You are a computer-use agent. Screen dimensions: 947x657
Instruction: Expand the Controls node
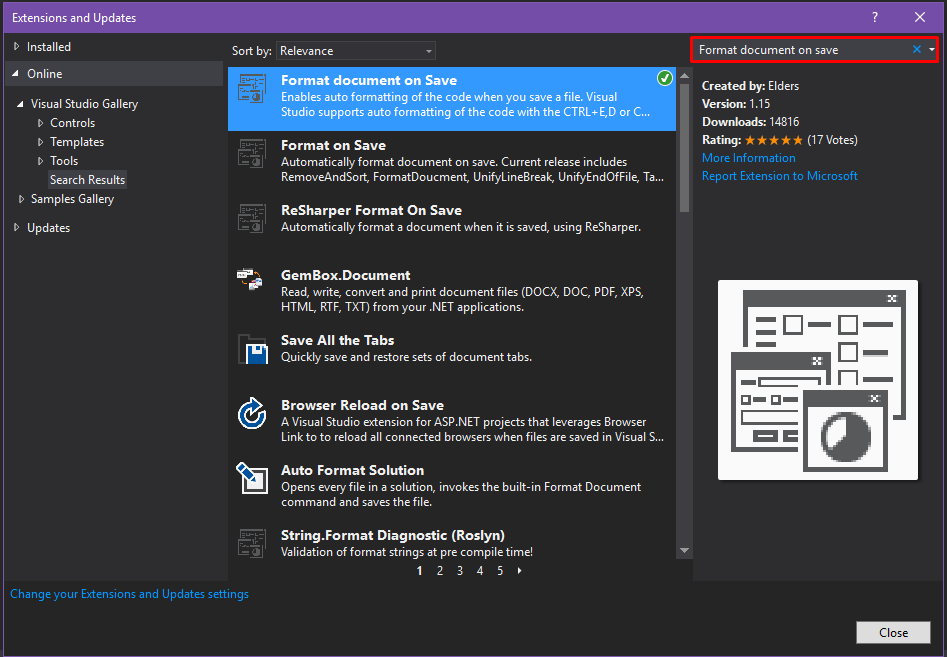(x=40, y=123)
